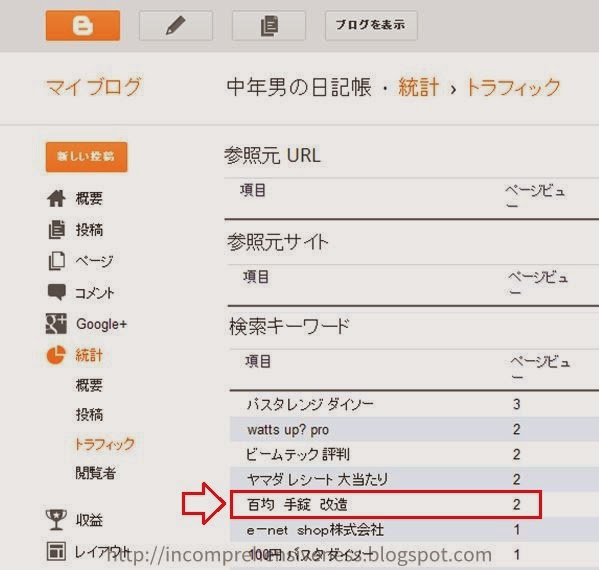Click the 参照元サイト section heading
The image size is (599, 570).
278,242
